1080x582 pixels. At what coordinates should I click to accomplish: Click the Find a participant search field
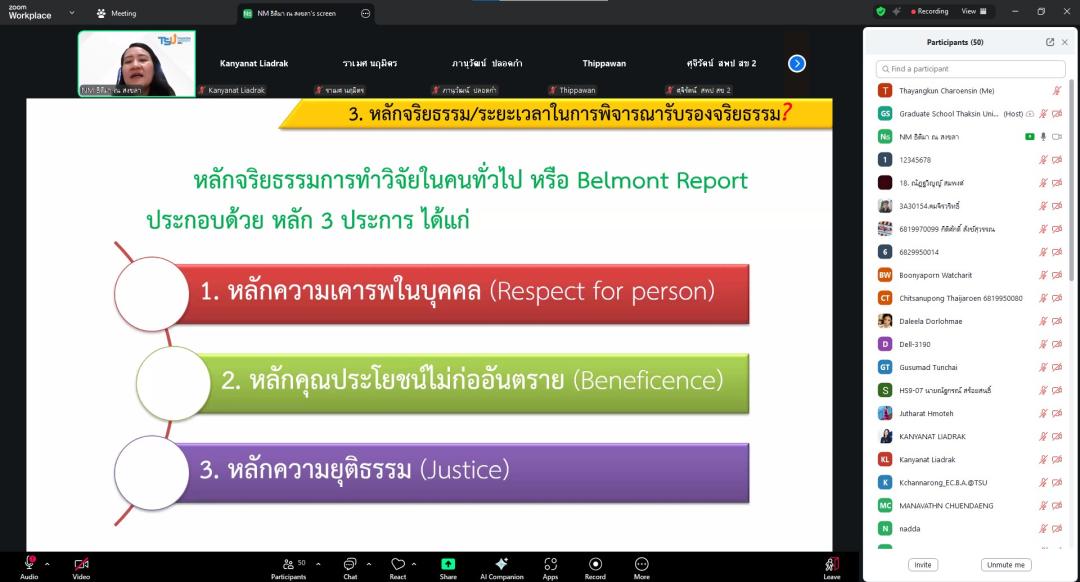click(970, 69)
